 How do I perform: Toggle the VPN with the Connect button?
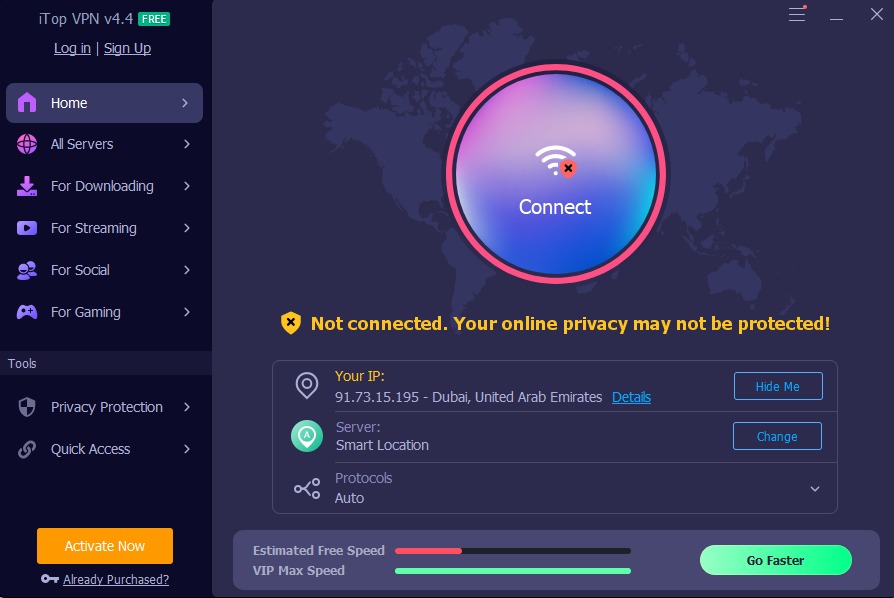coord(556,173)
